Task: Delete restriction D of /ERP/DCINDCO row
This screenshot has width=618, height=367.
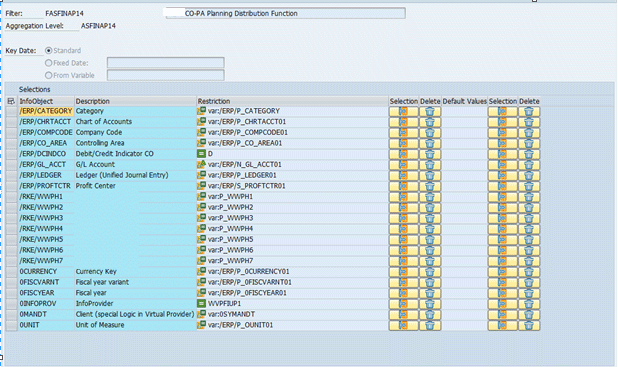Action: click(x=430, y=154)
